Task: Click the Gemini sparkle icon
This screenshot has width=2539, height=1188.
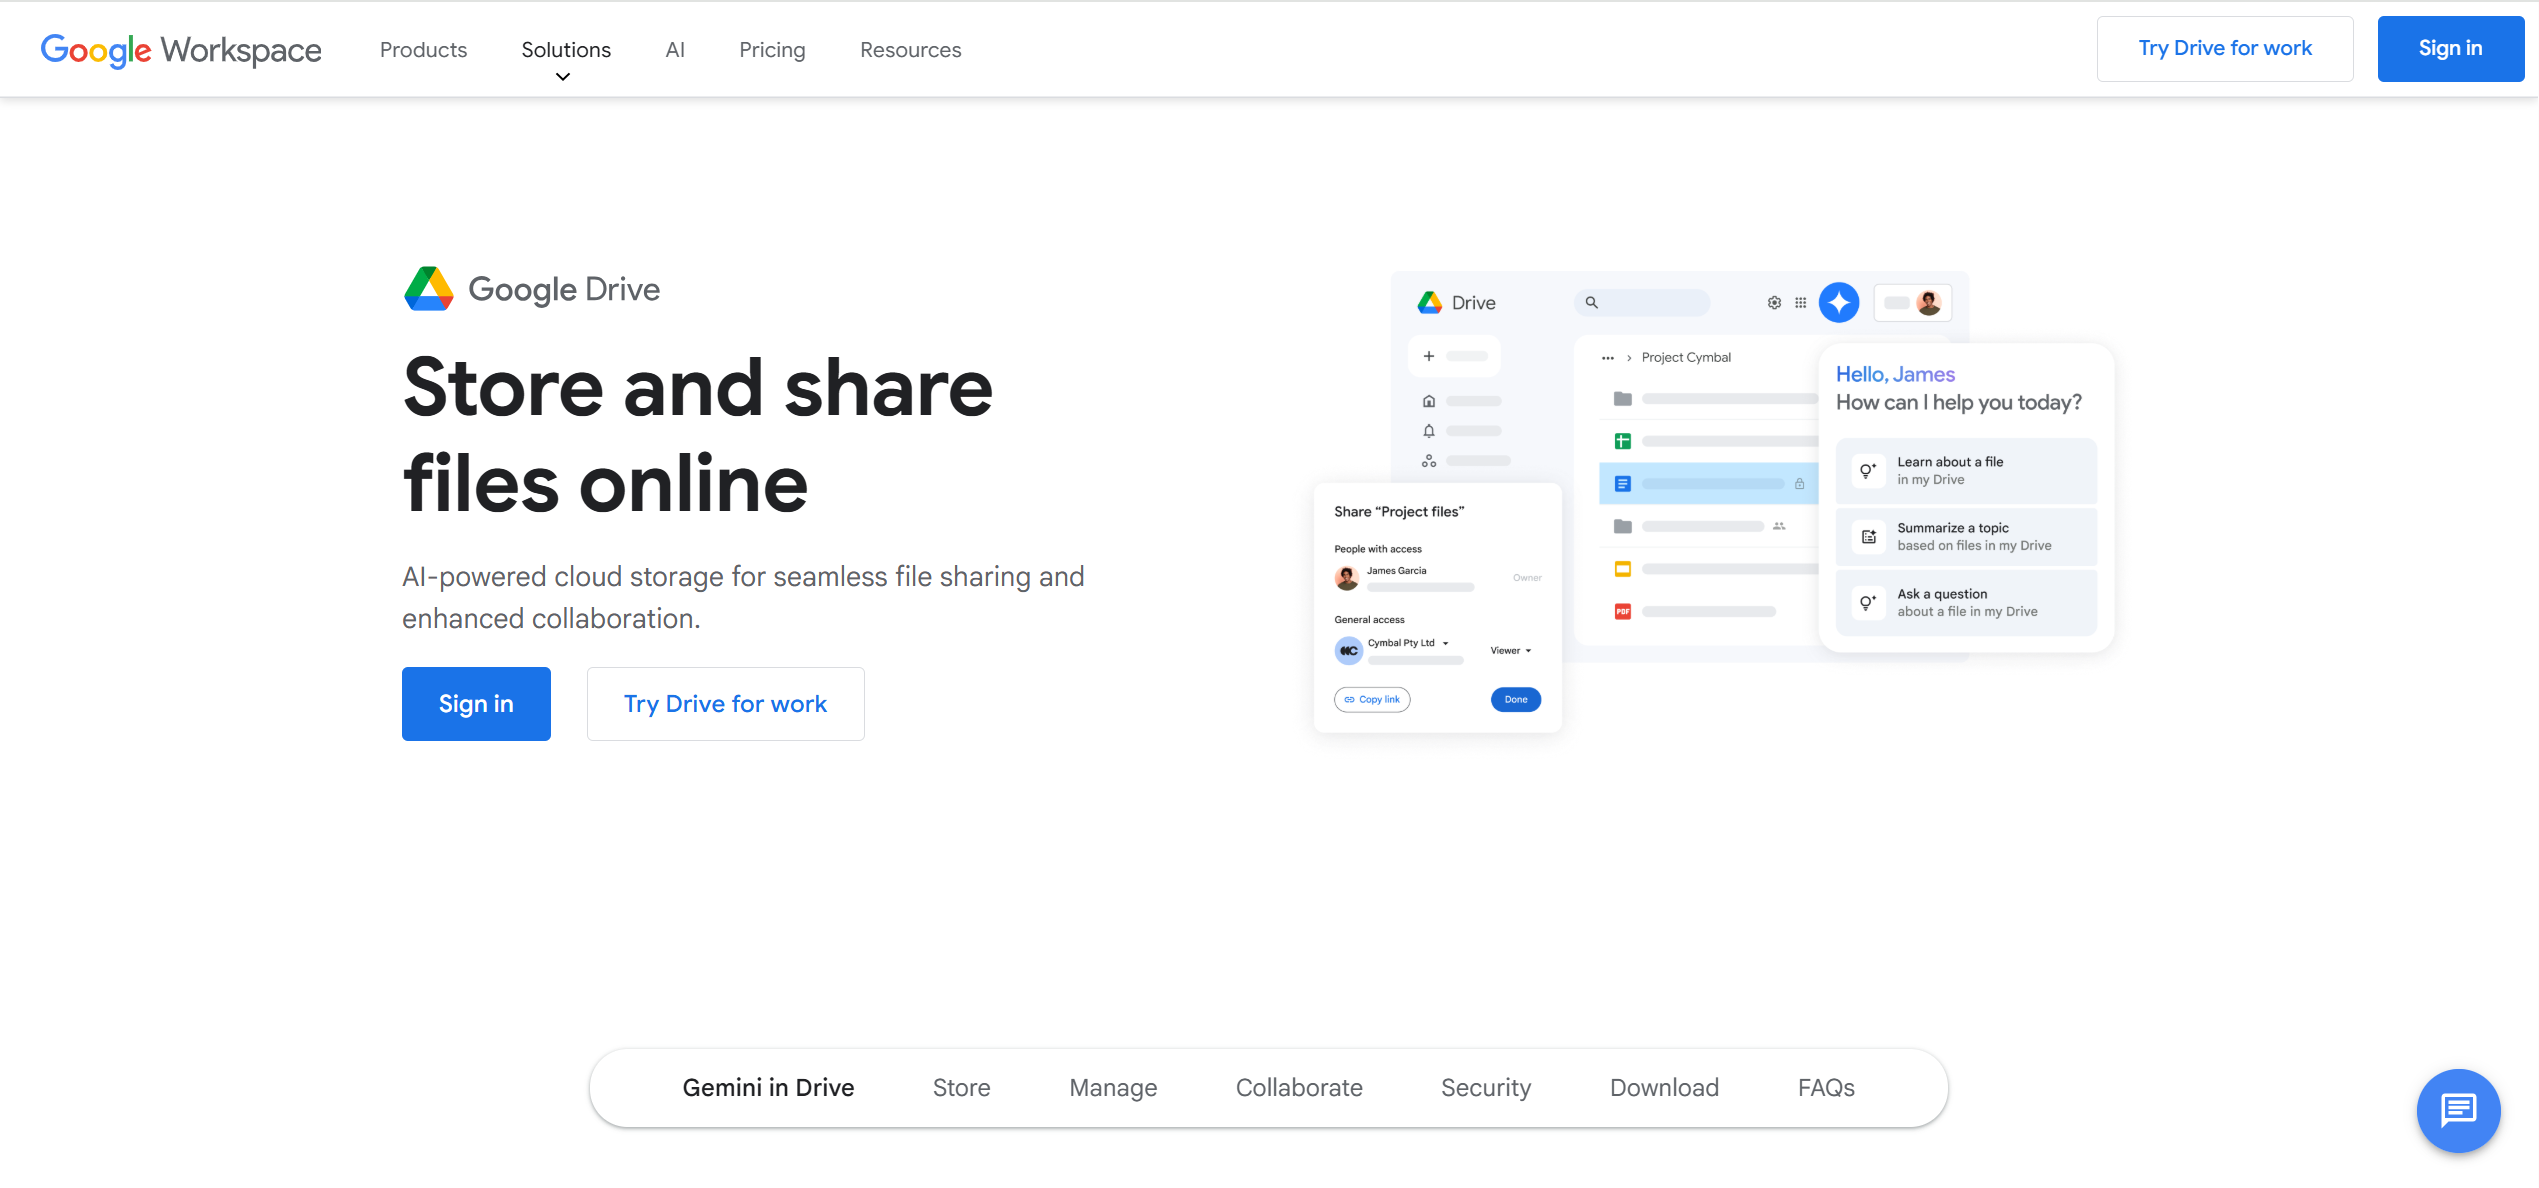Action: (1839, 302)
